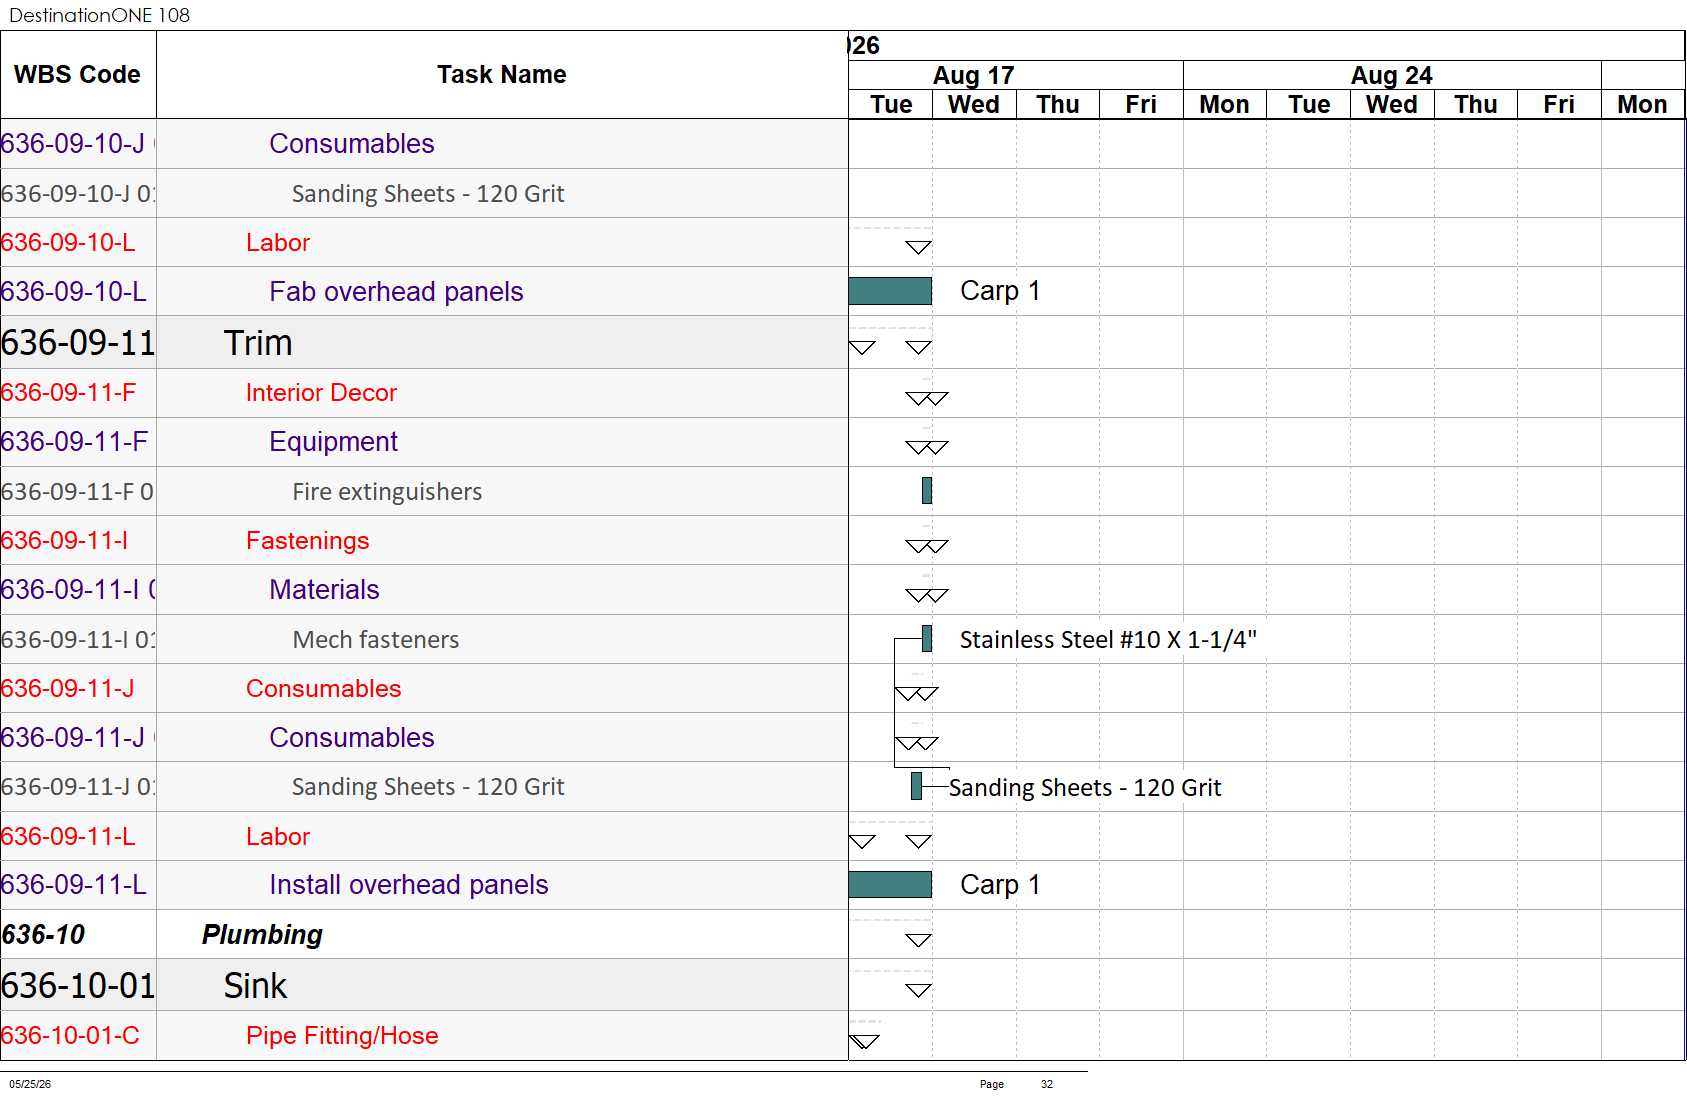Click the WBS Code column header
The height and width of the screenshot is (1097, 1687).
(78, 75)
